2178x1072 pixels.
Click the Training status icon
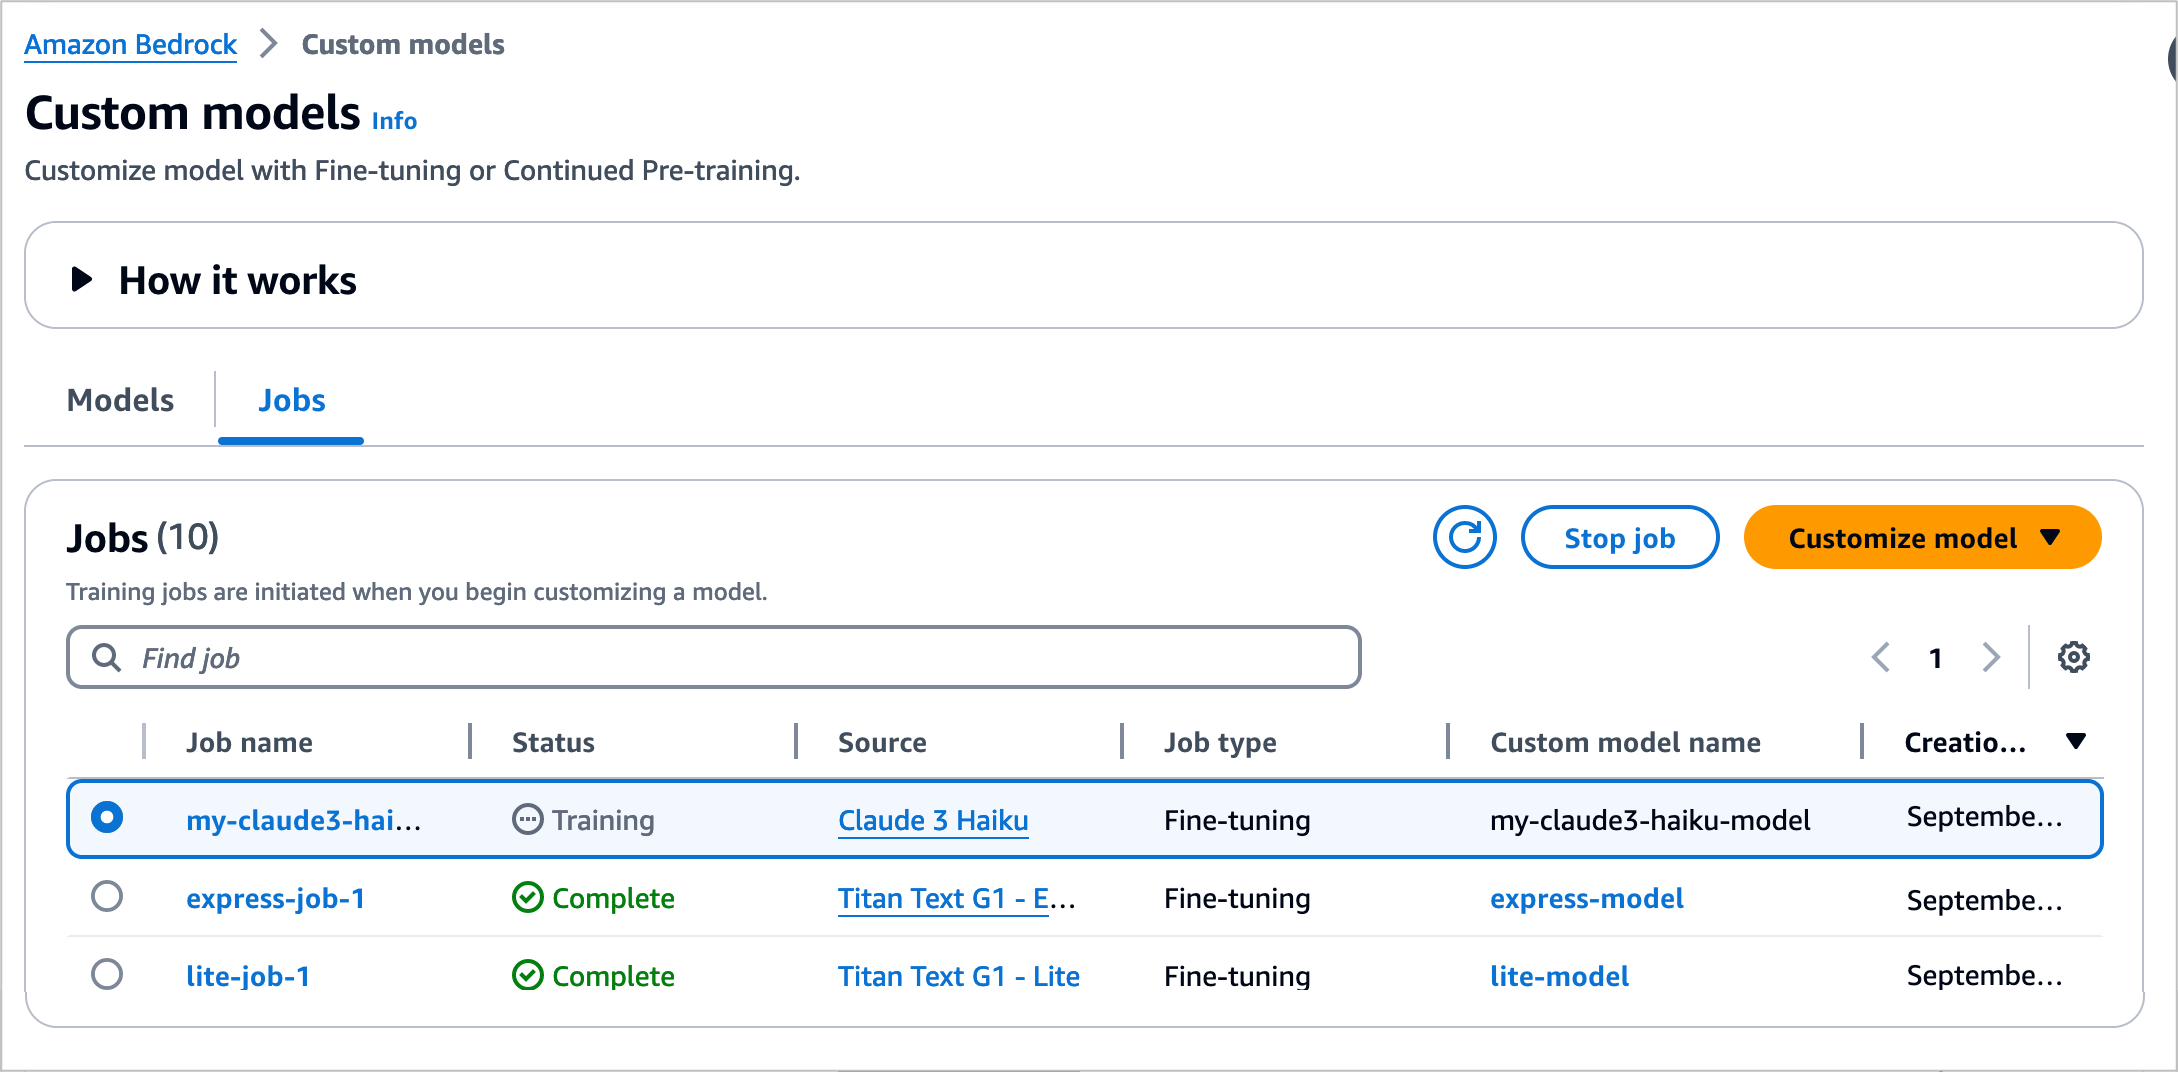527,820
